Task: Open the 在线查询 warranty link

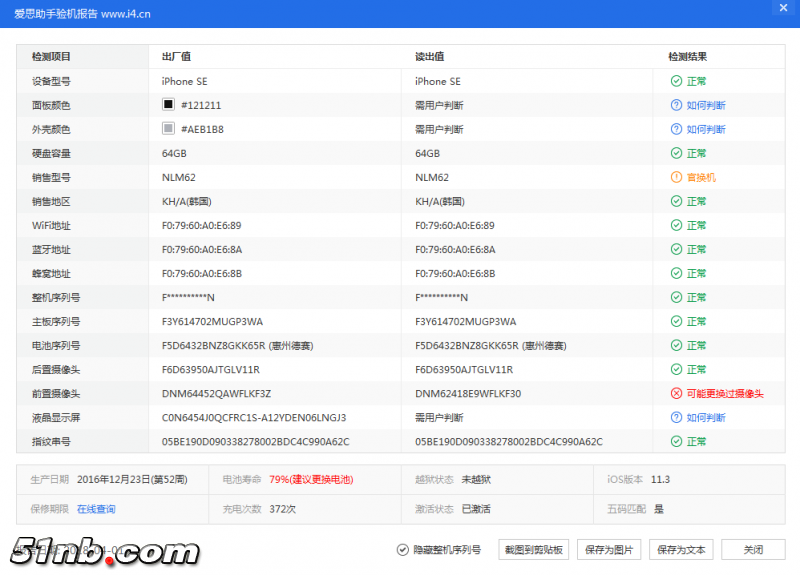Action: tap(96, 509)
